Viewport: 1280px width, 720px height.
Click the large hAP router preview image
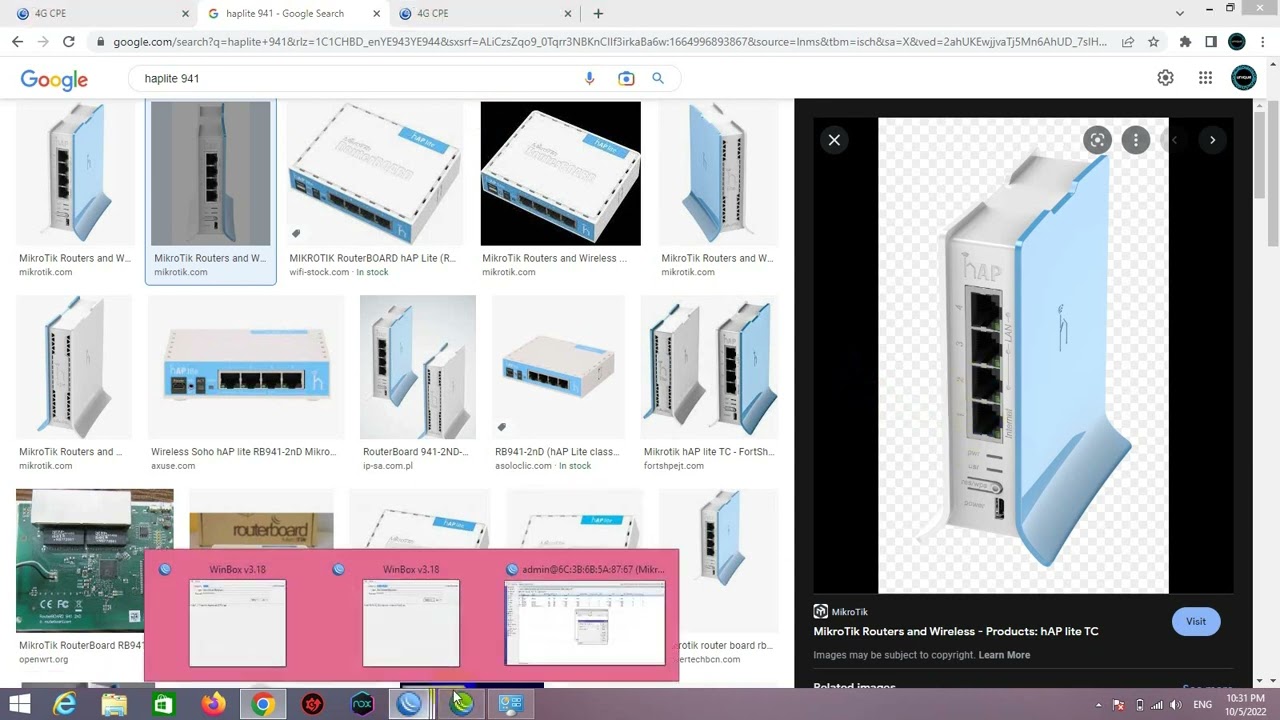(x=1023, y=355)
